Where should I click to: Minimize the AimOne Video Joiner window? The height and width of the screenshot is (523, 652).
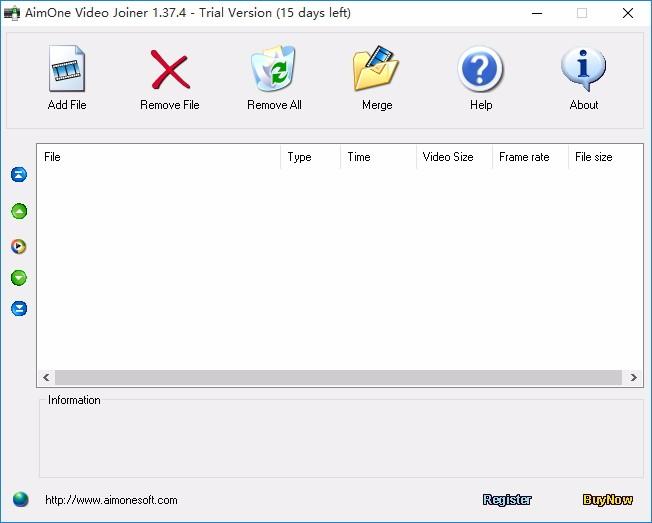[537, 13]
